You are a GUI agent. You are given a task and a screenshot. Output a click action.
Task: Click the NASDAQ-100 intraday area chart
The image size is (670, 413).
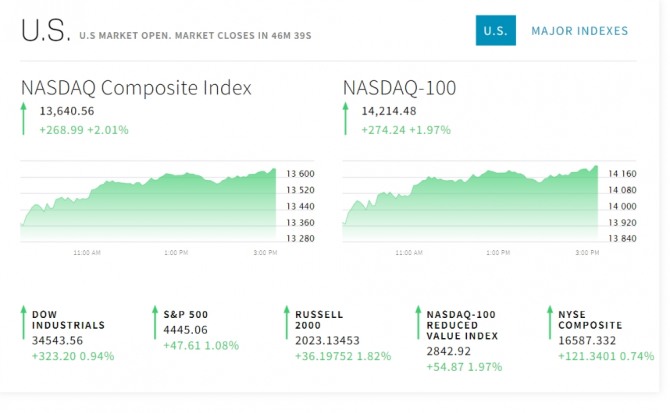[x=470, y=205]
